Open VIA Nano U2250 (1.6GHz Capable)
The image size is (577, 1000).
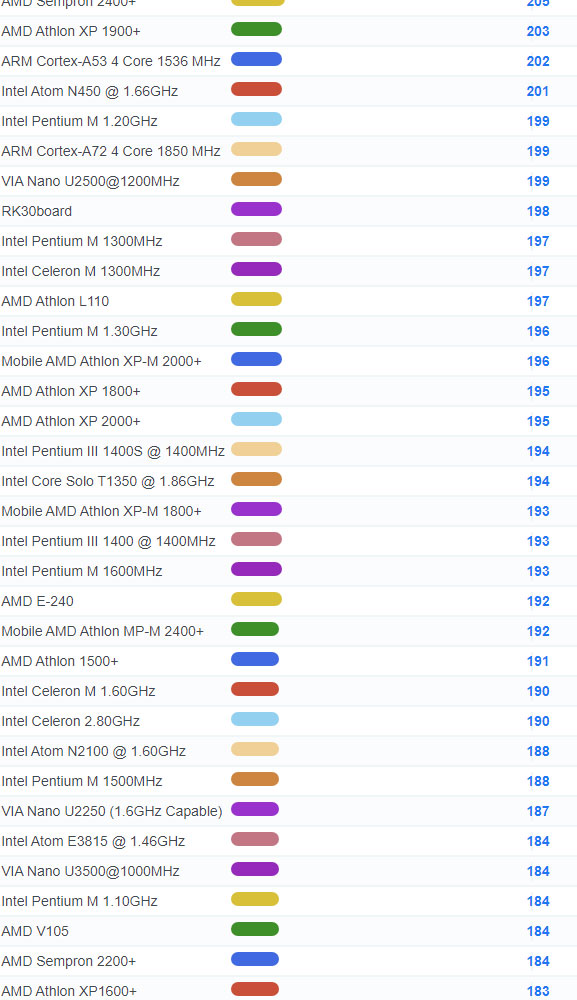tap(112, 811)
